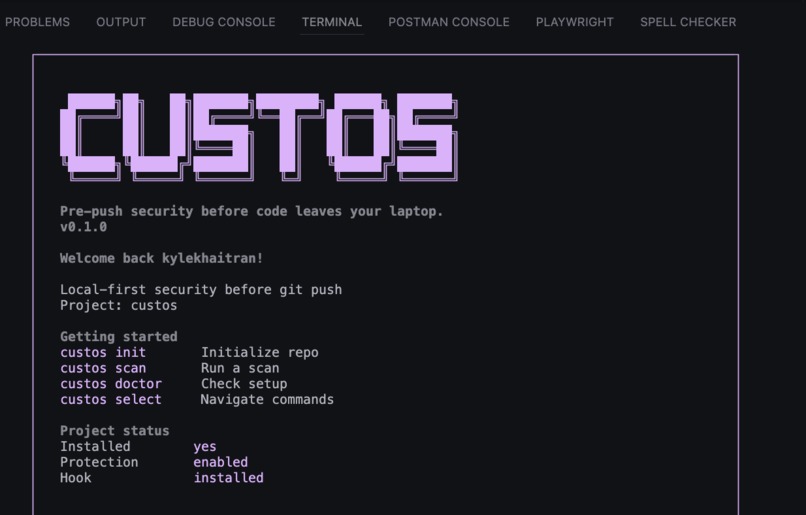Image resolution: width=806 pixels, height=515 pixels.
Task: Click the active TERMINAL tab
Action: point(332,22)
